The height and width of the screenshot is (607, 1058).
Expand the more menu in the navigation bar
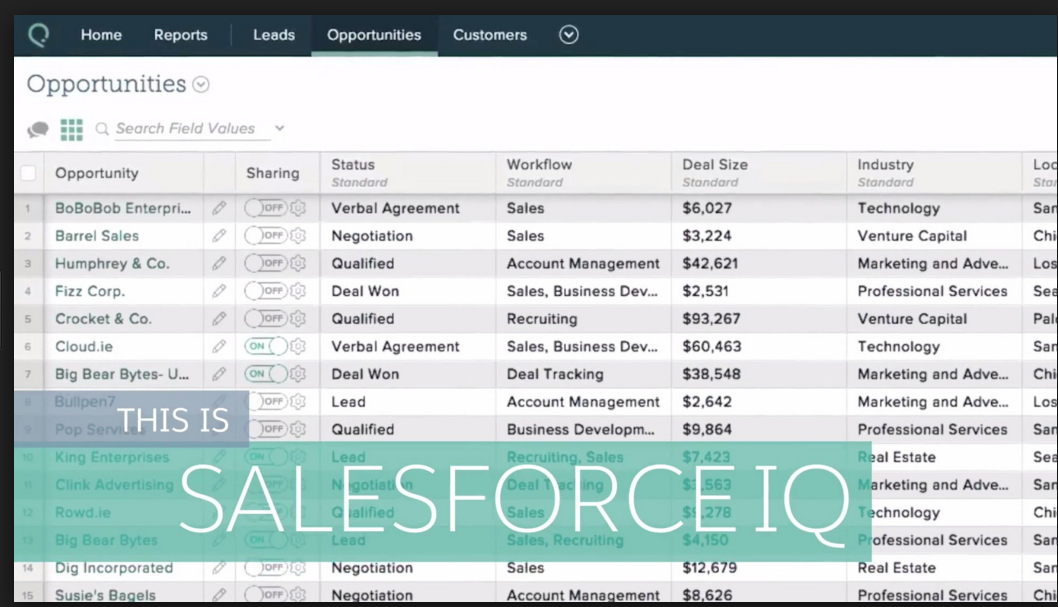click(x=569, y=34)
